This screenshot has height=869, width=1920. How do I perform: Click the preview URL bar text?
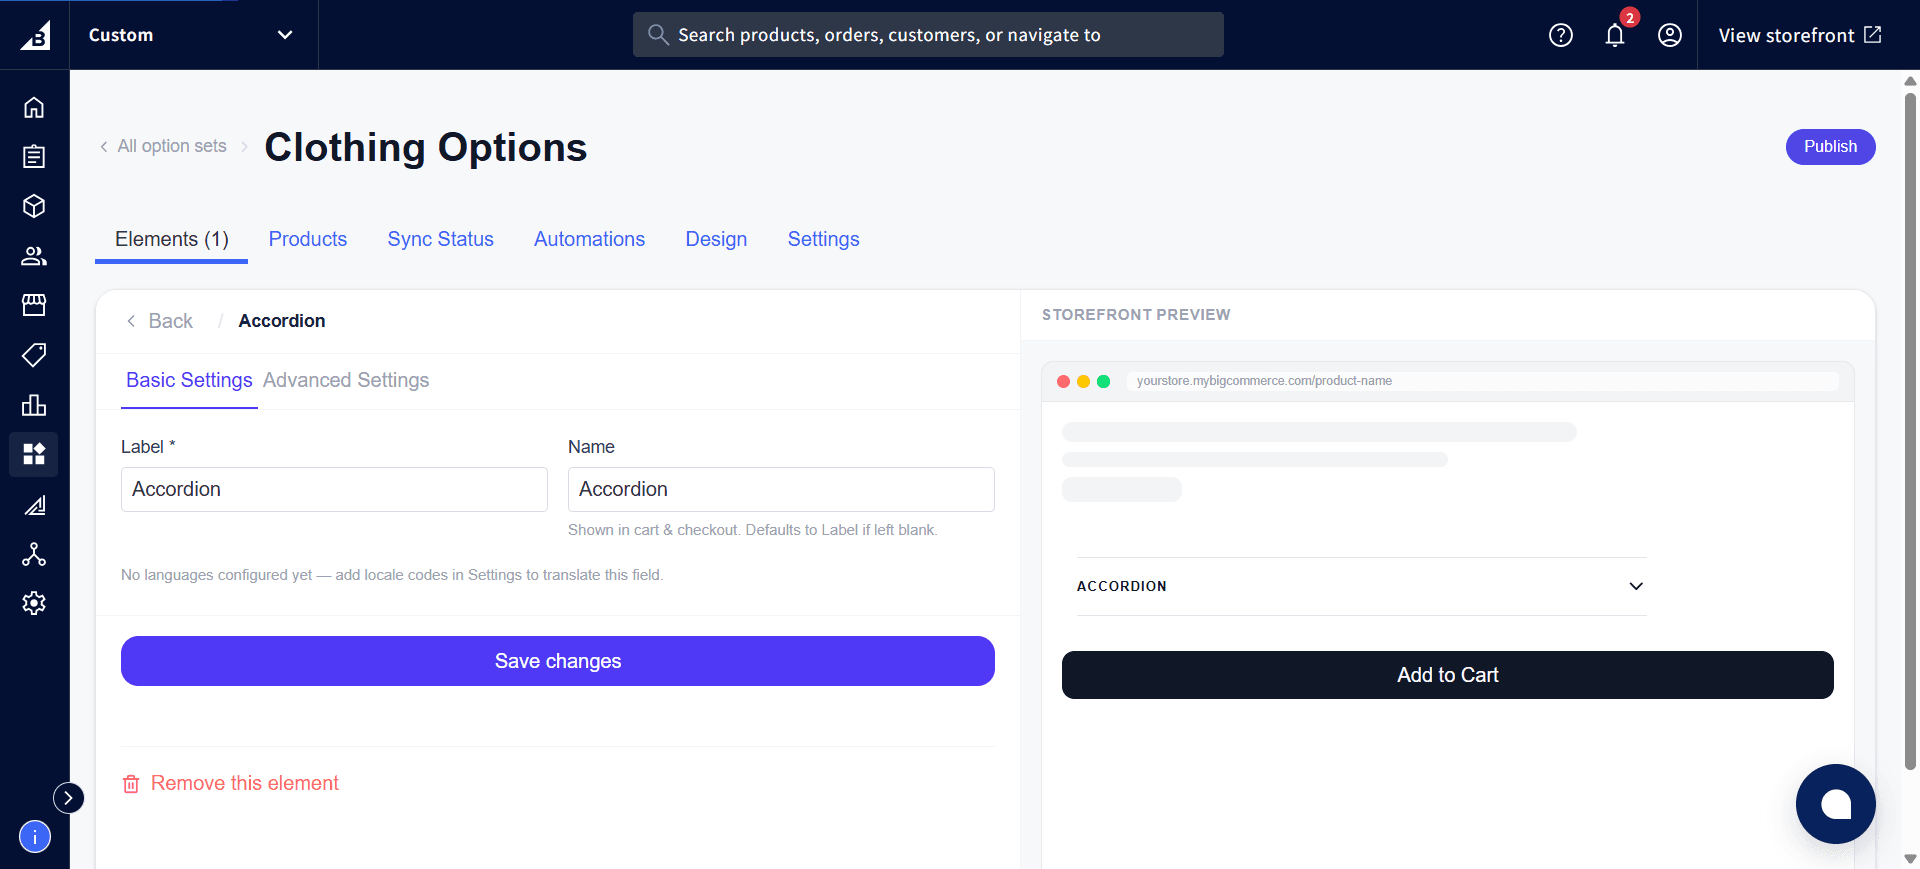tap(1264, 381)
